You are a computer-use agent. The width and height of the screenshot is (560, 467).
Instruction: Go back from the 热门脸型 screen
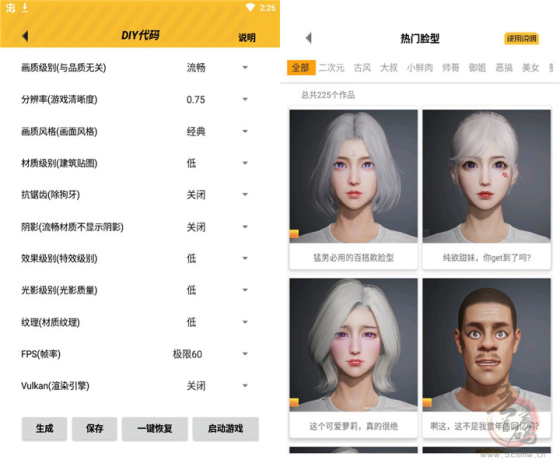309,38
